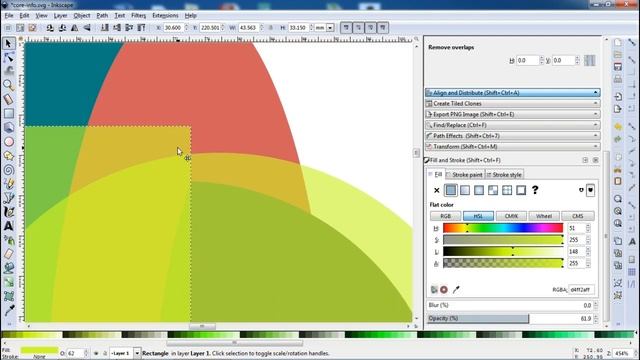
Task: Click the Opacity stepper arrows in Fill panel
Action: click(x=596, y=318)
